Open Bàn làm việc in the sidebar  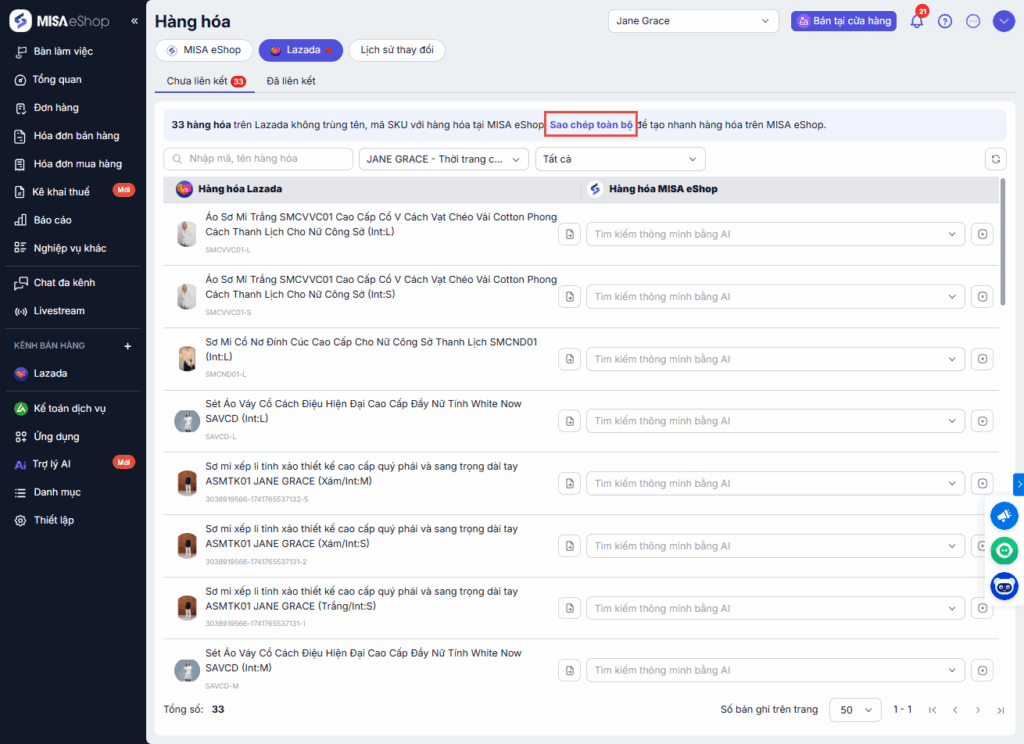tap(63, 52)
